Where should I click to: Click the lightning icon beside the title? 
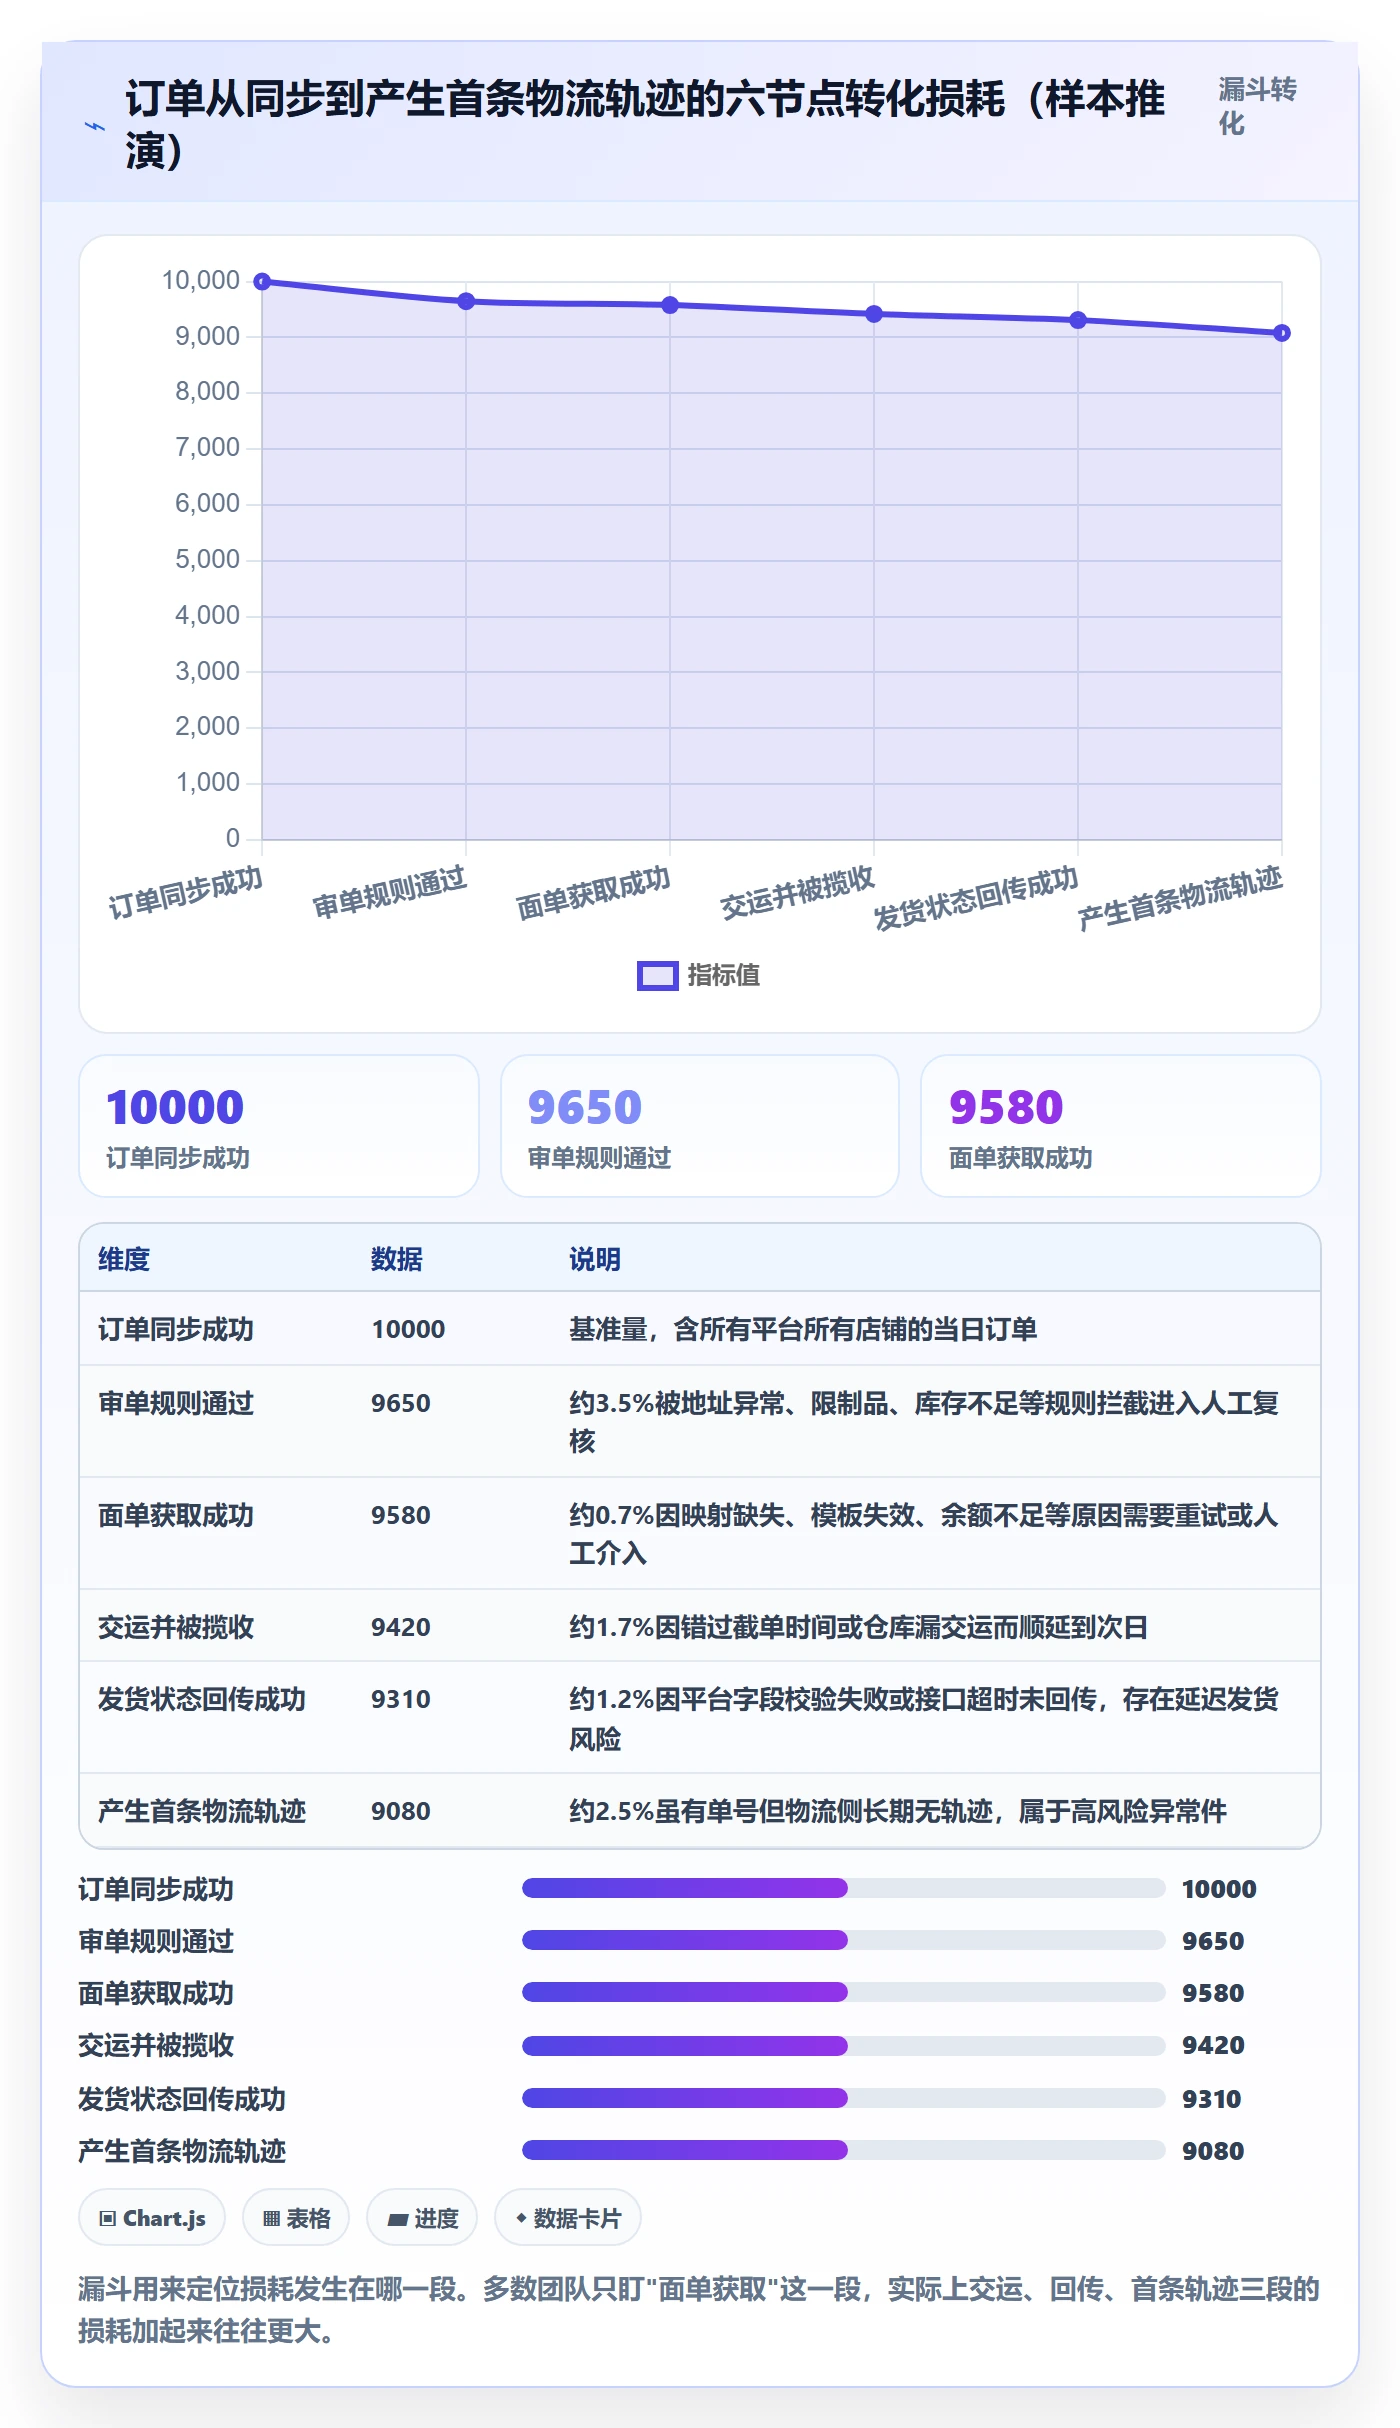click(x=94, y=126)
